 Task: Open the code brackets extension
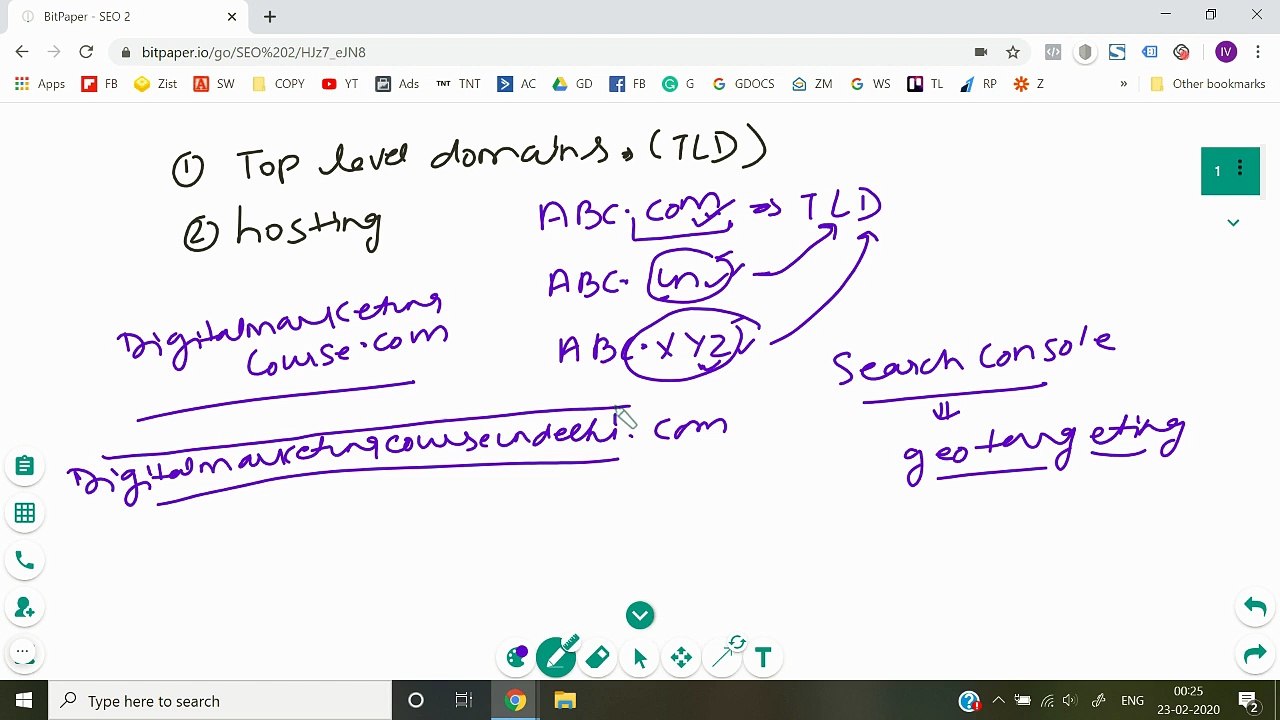(1053, 52)
